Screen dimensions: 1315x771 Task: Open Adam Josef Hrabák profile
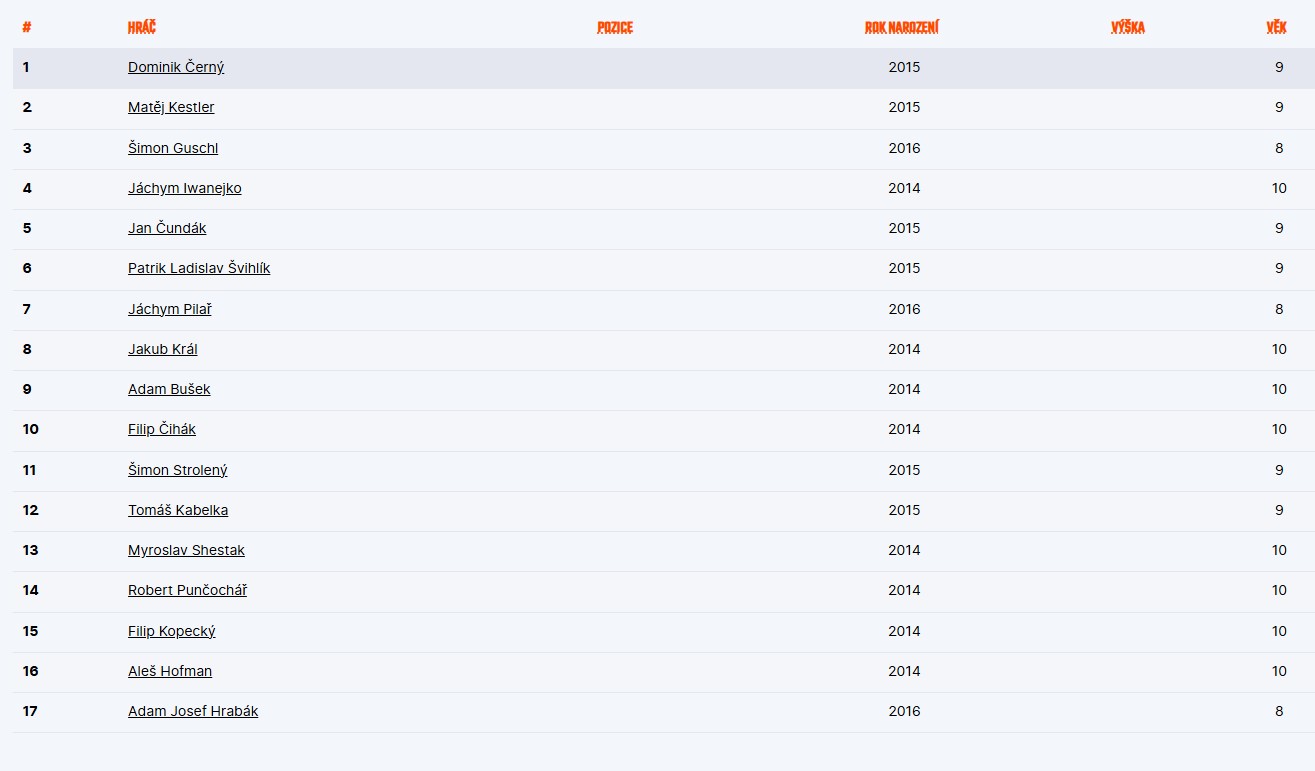pyautogui.click(x=193, y=711)
